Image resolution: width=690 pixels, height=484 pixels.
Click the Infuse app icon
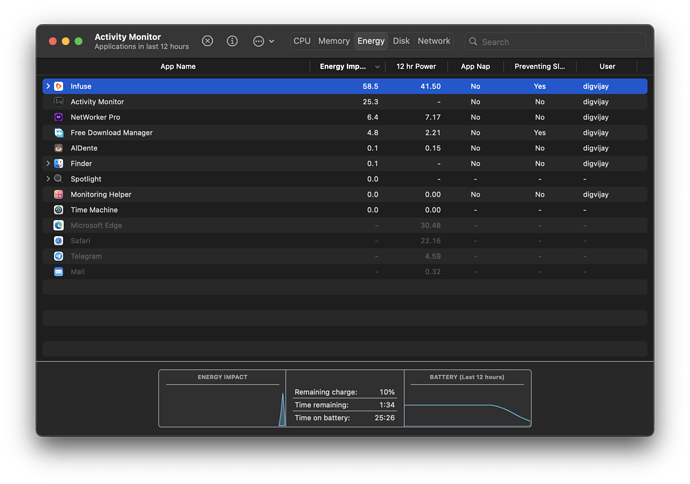59,86
